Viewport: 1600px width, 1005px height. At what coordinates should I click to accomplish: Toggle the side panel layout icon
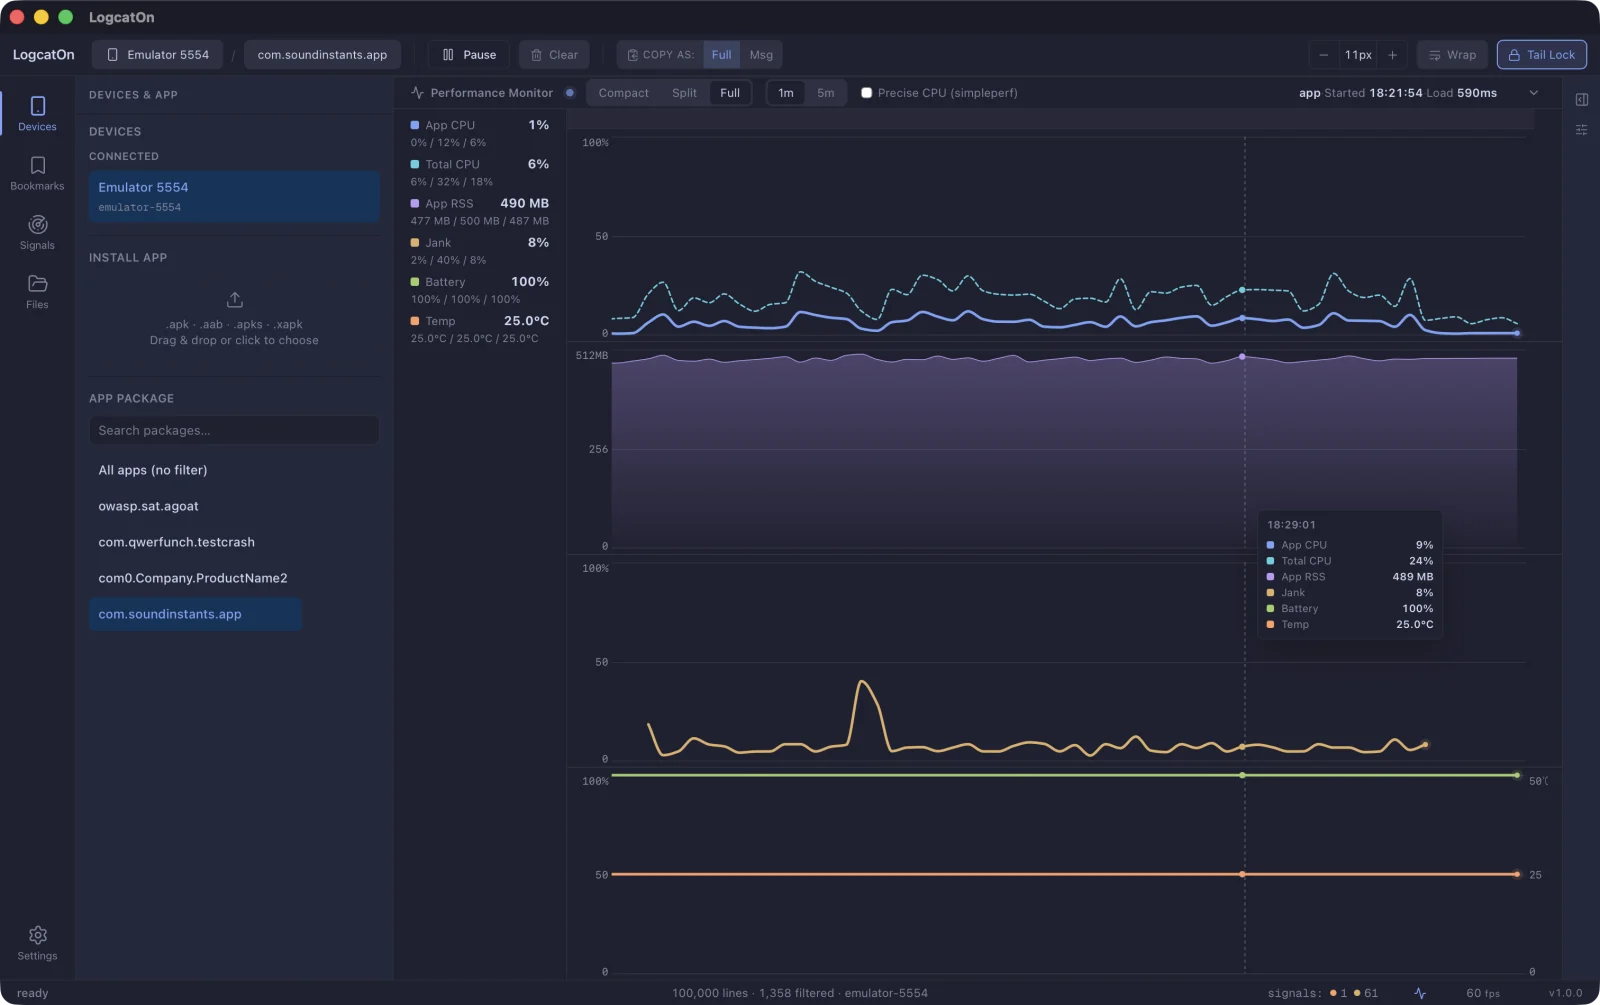(1581, 99)
